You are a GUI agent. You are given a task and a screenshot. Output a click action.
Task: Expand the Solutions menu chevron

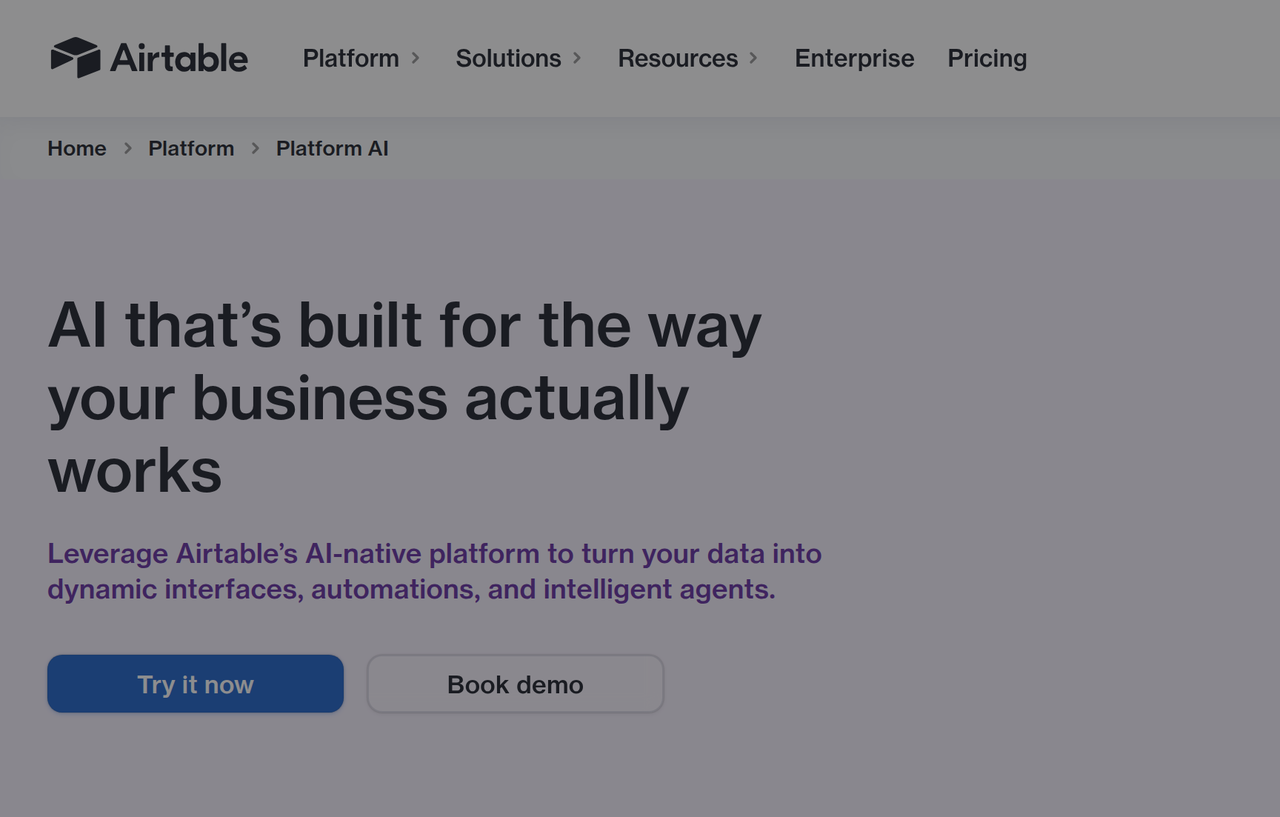[577, 58]
